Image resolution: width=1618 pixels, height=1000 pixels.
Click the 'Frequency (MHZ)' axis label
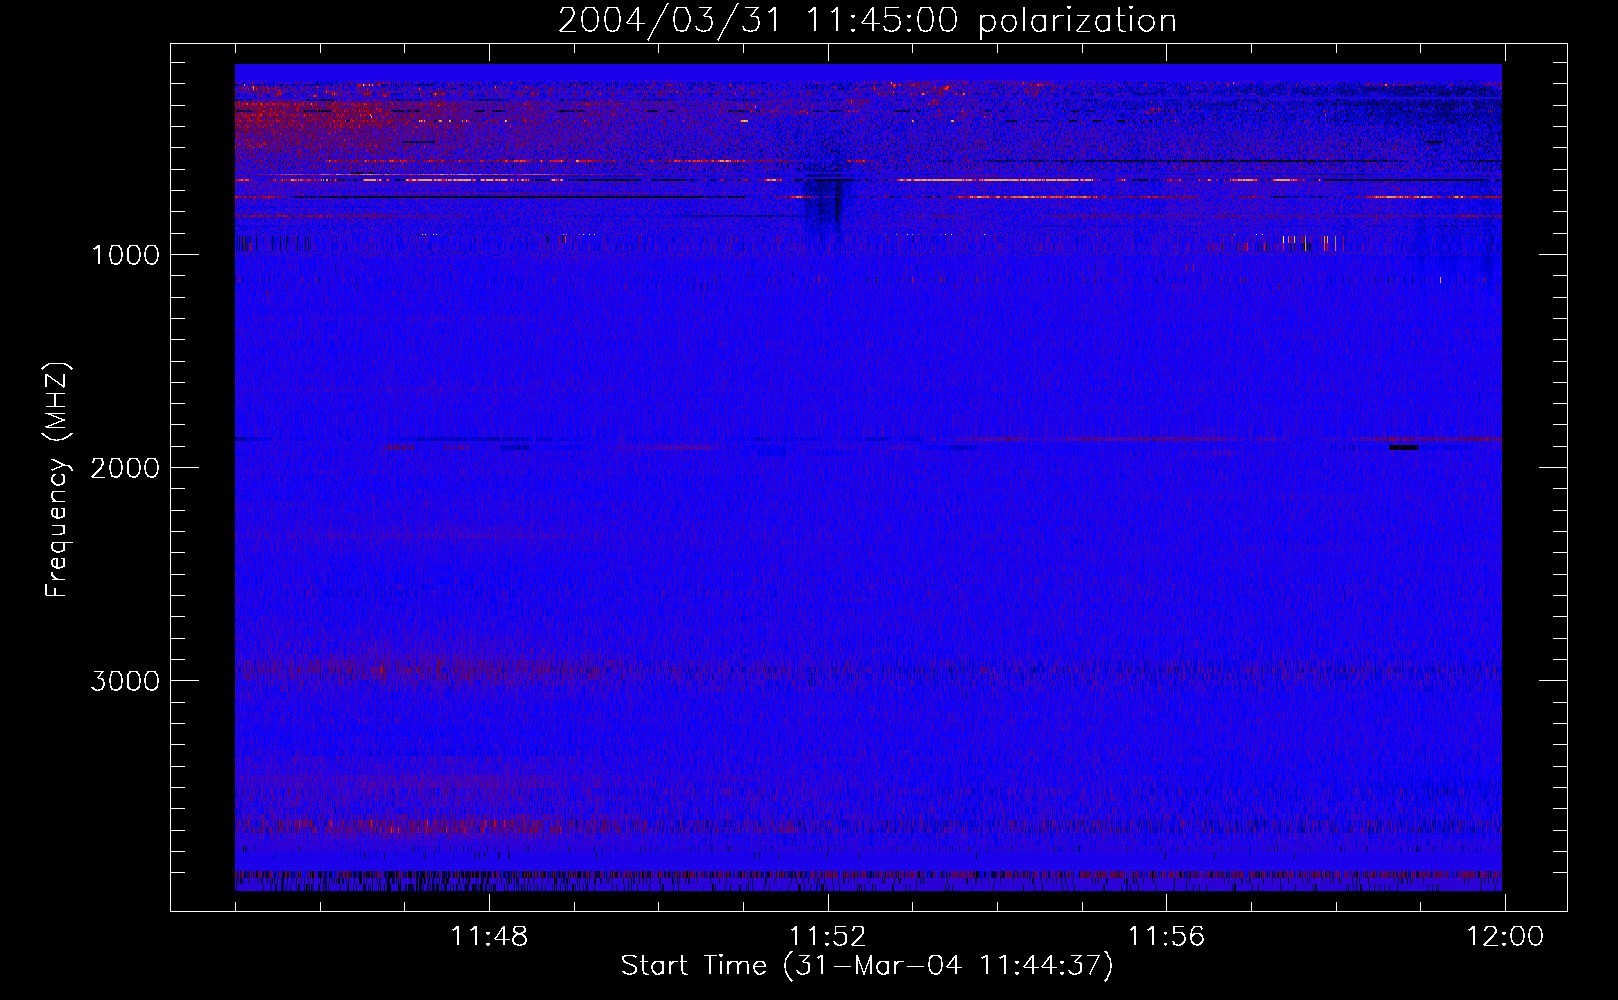coord(58,480)
